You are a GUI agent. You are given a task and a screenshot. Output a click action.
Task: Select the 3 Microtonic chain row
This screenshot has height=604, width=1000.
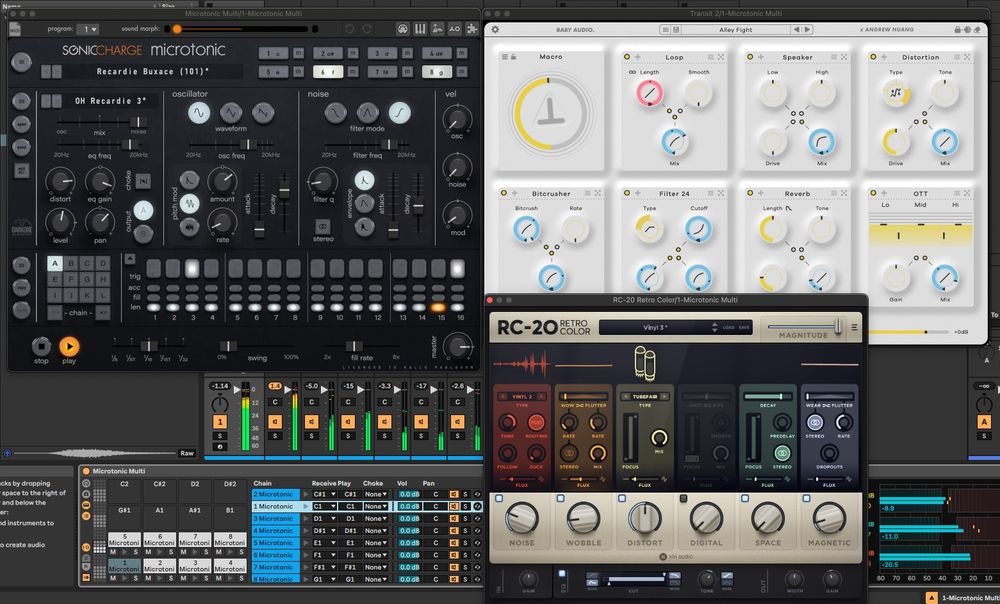(x=276, y=519)
